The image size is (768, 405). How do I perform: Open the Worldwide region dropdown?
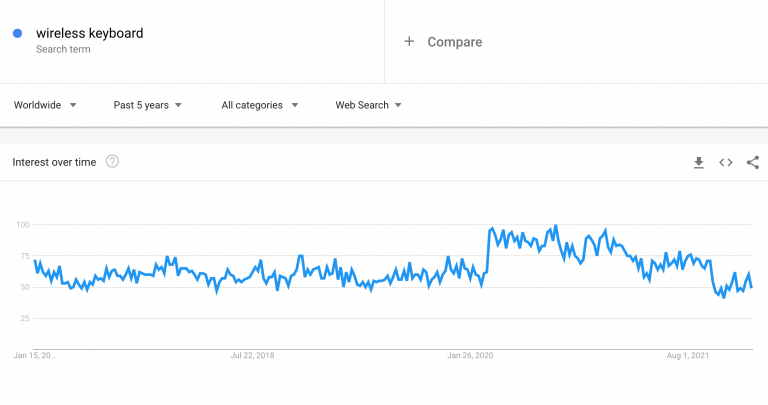pos(45,105)
